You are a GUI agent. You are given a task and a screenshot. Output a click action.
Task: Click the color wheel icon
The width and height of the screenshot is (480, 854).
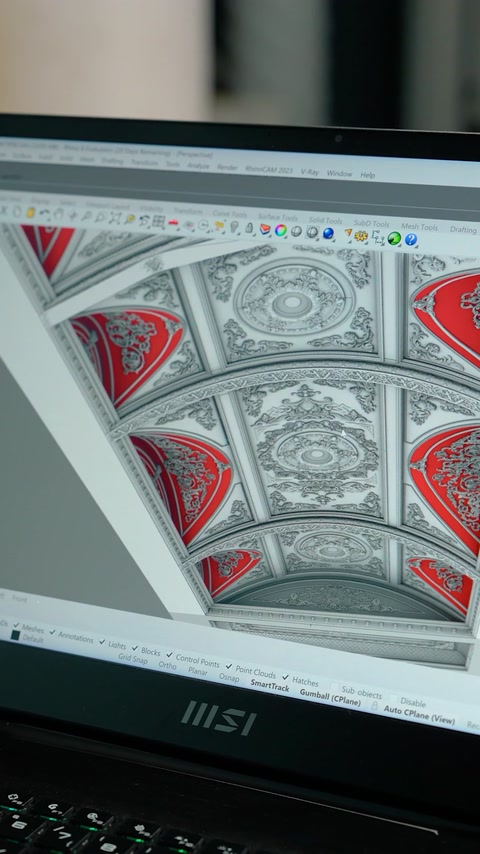pos(281,230)
